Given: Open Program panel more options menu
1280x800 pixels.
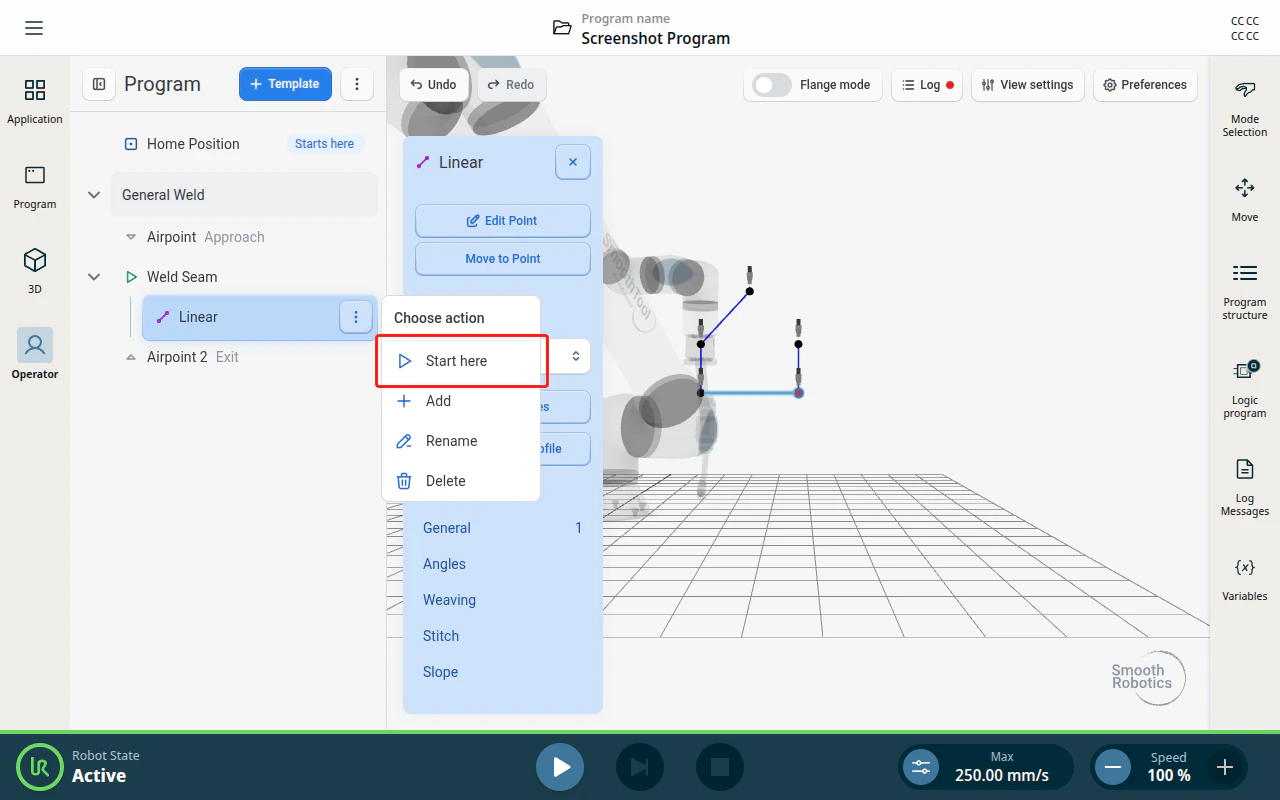Looking at the screenshot, I should (357, 85).
